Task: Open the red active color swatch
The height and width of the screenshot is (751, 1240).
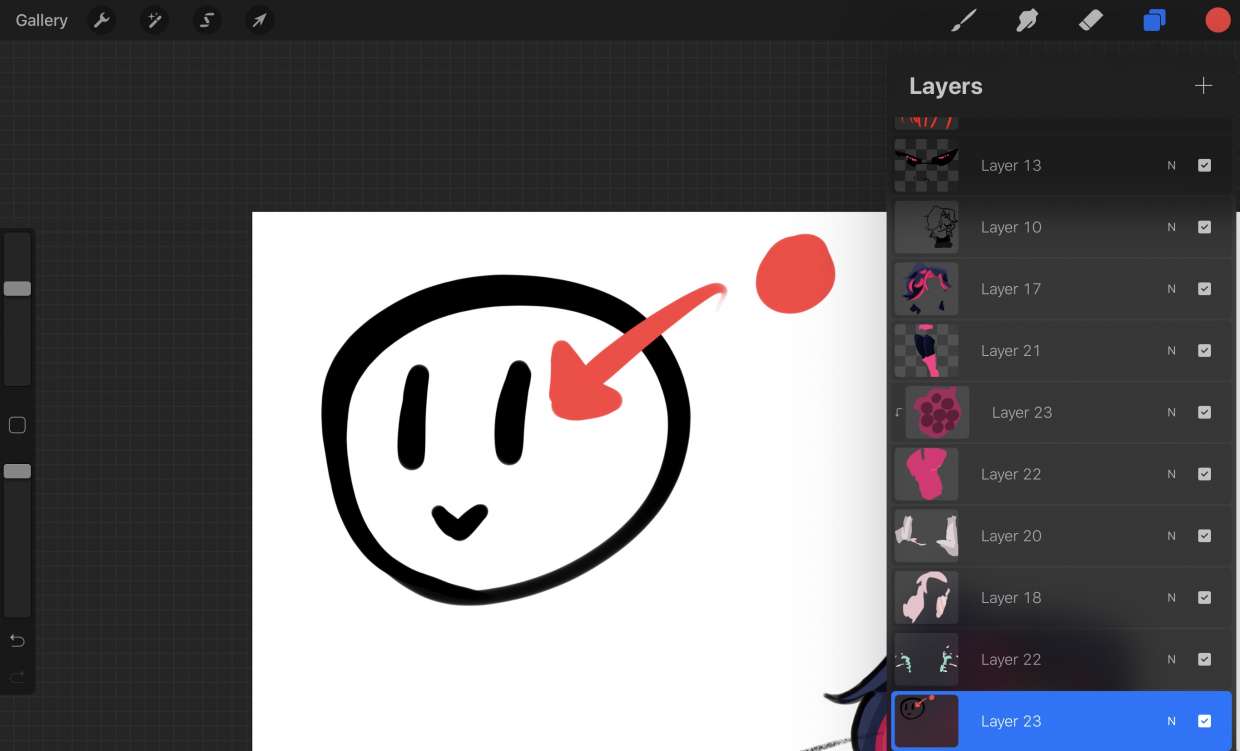Action: coord(1217,20)
